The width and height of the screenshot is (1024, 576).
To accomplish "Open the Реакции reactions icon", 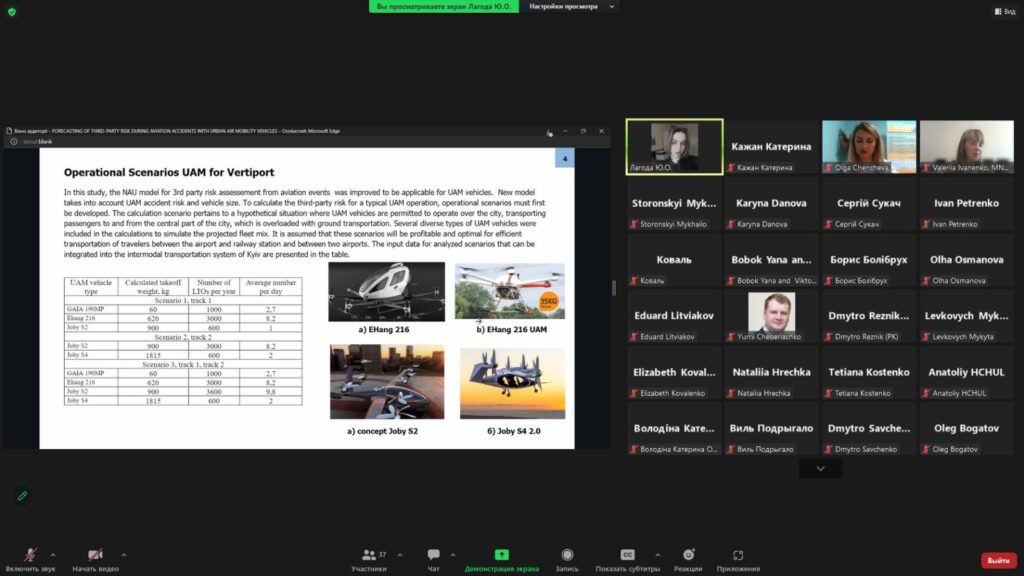I will (688, 555).
